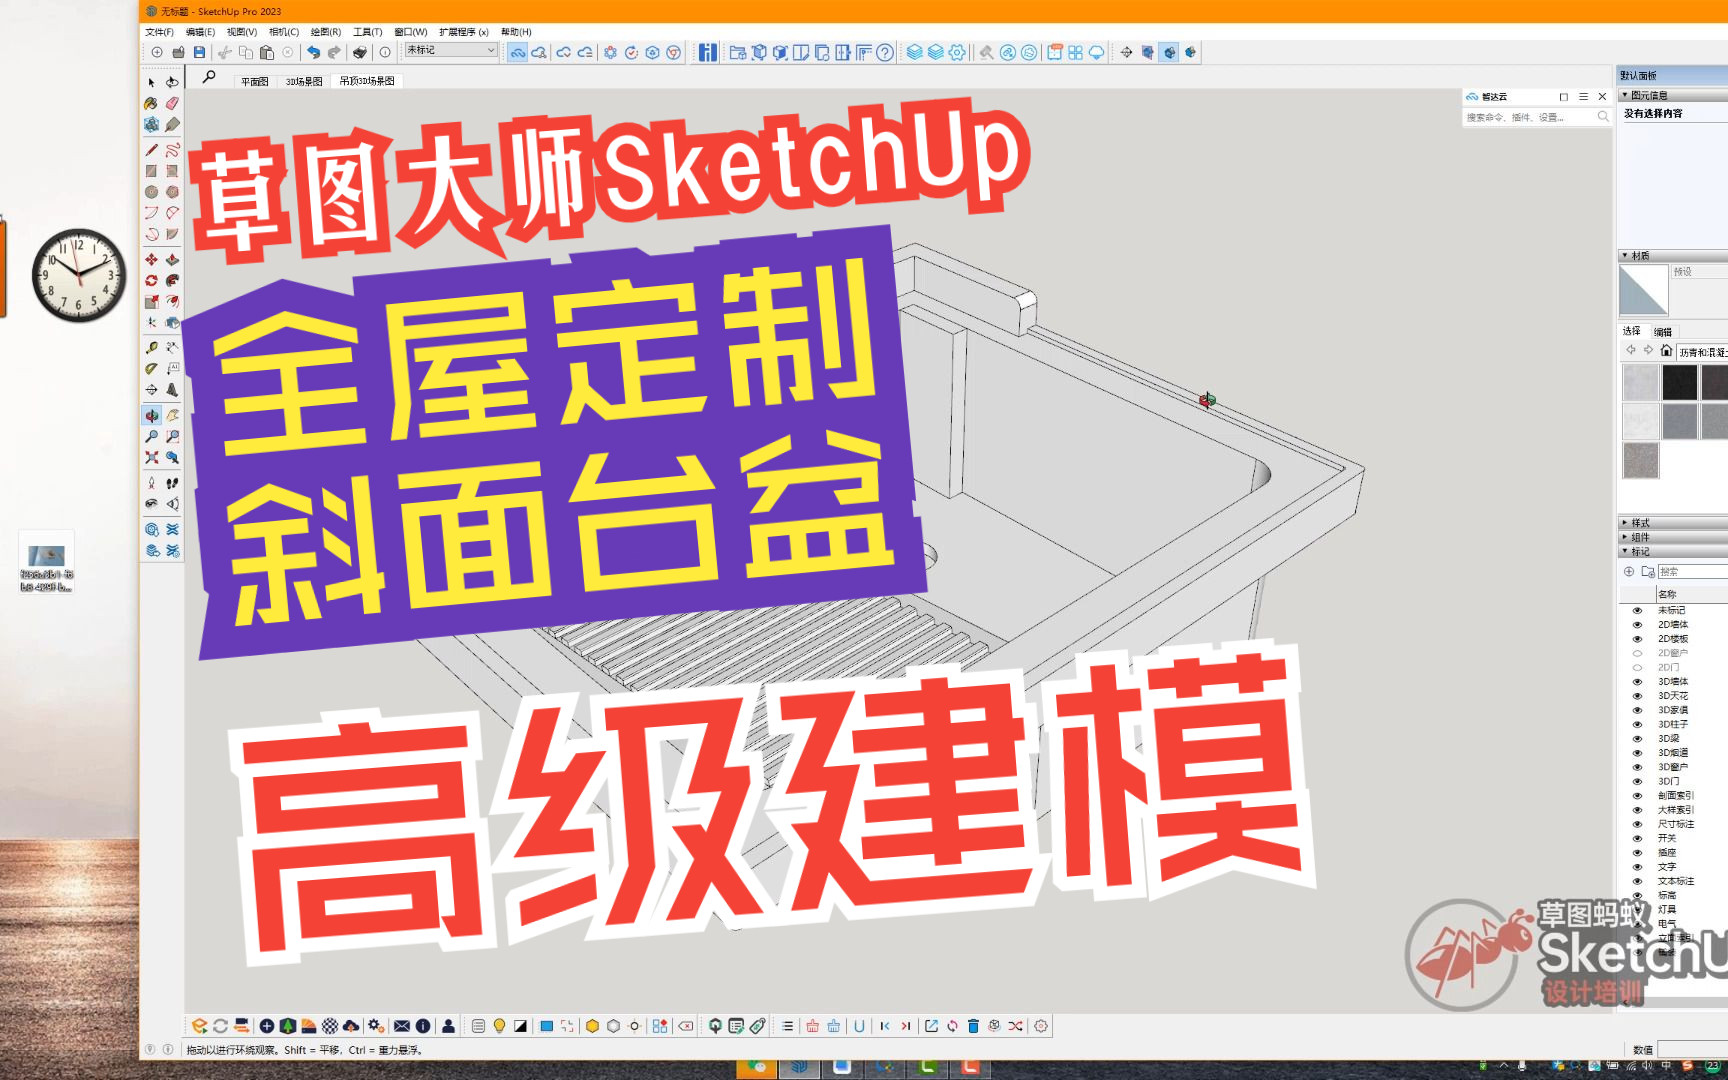Pick the Paint Bucket tool
The width and height of the screenshot is (1728, 1080).
pos(151,103)
